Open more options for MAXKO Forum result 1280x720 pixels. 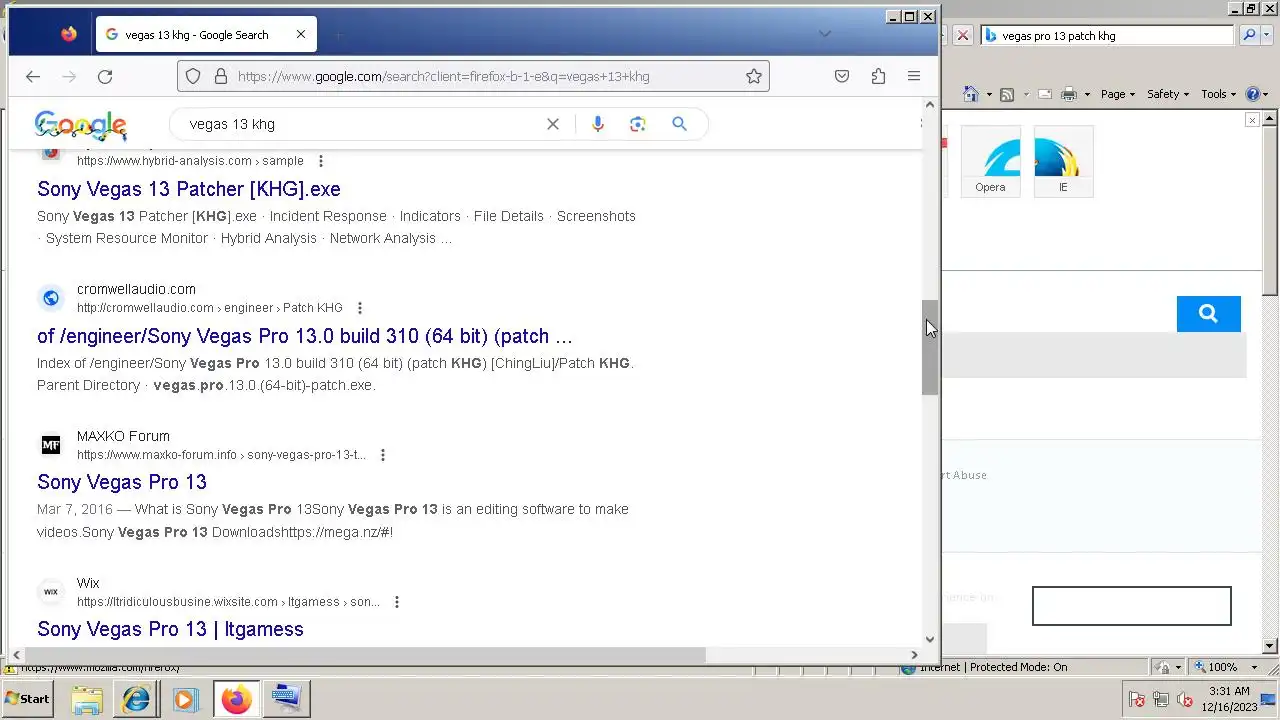pyautogui.click(x=383, y=455)
